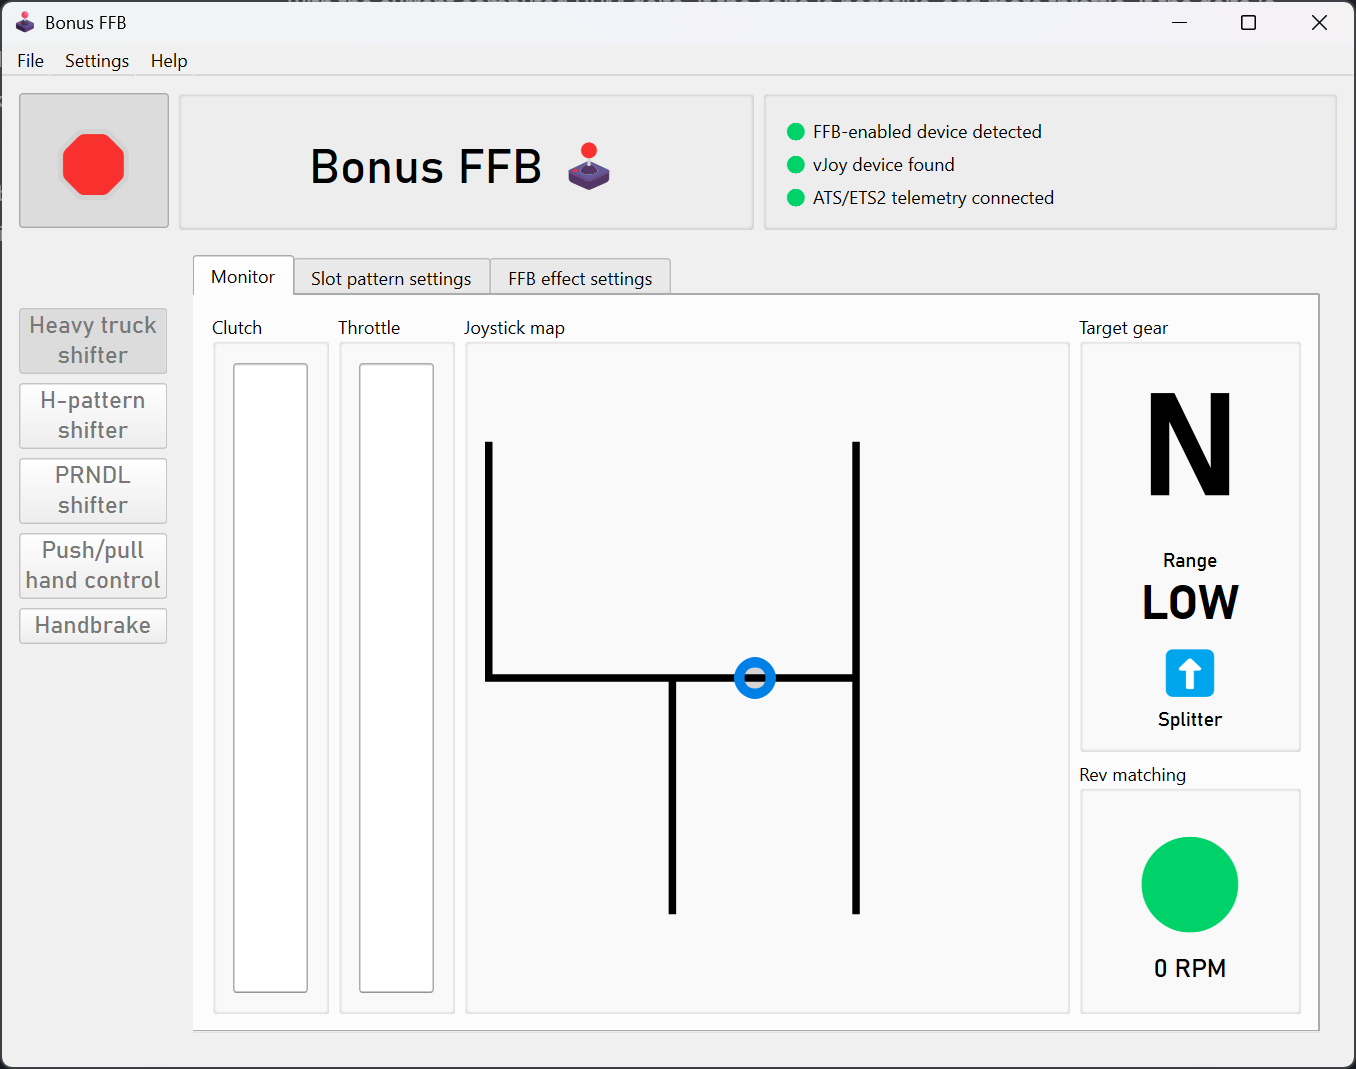Click the joystick logo beside Bonus FFB title

tap(589, 166)
